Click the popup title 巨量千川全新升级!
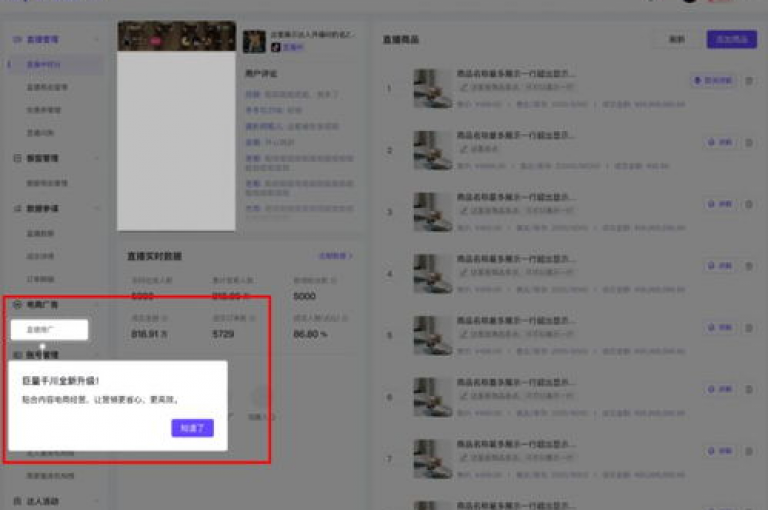This screenshot has width=768, height=510. (61, 381)
